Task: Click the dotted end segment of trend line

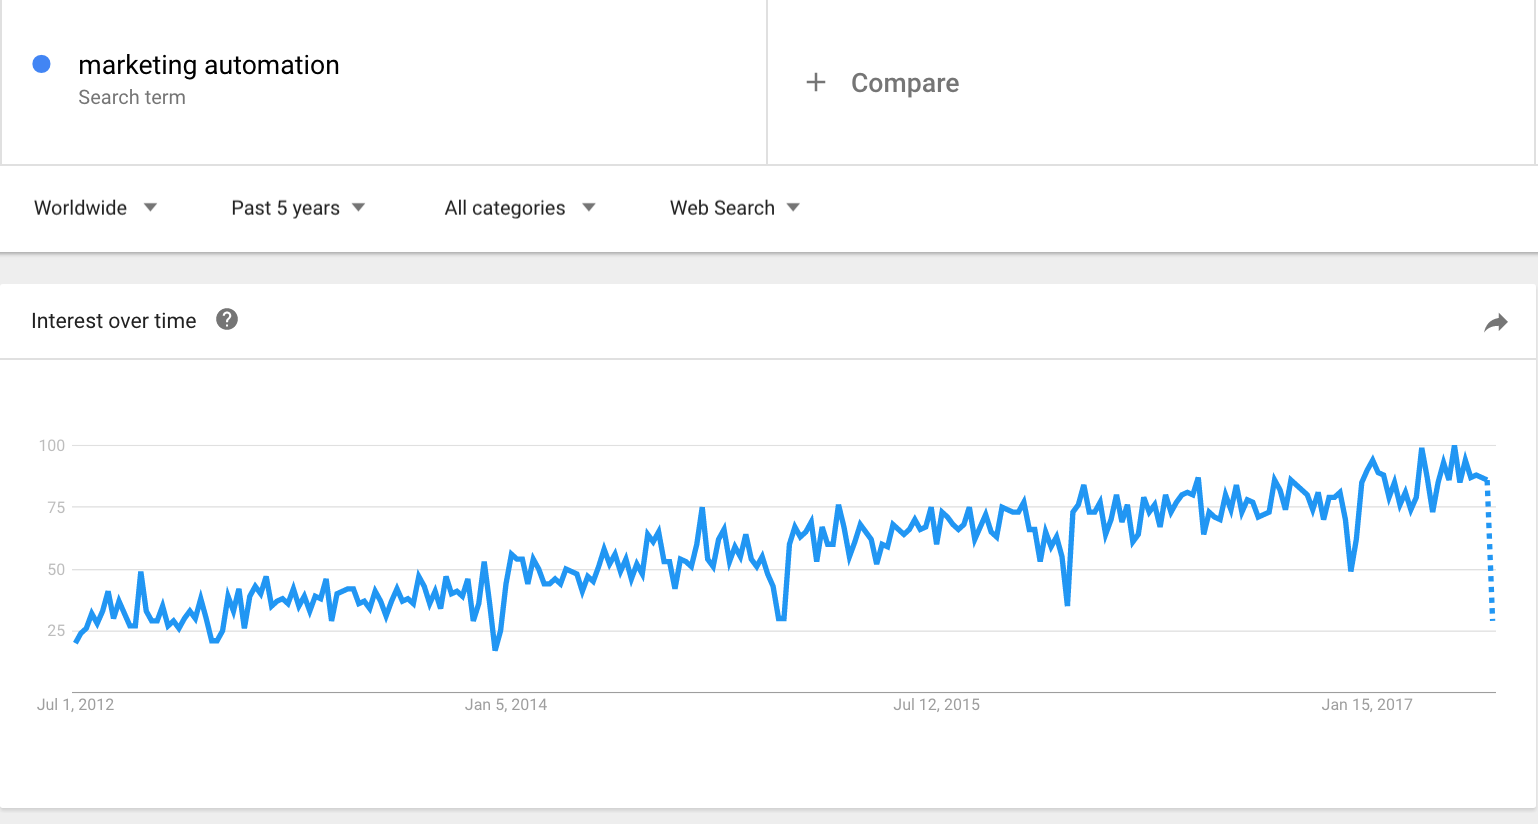Action: click(x=1490, y=550)
